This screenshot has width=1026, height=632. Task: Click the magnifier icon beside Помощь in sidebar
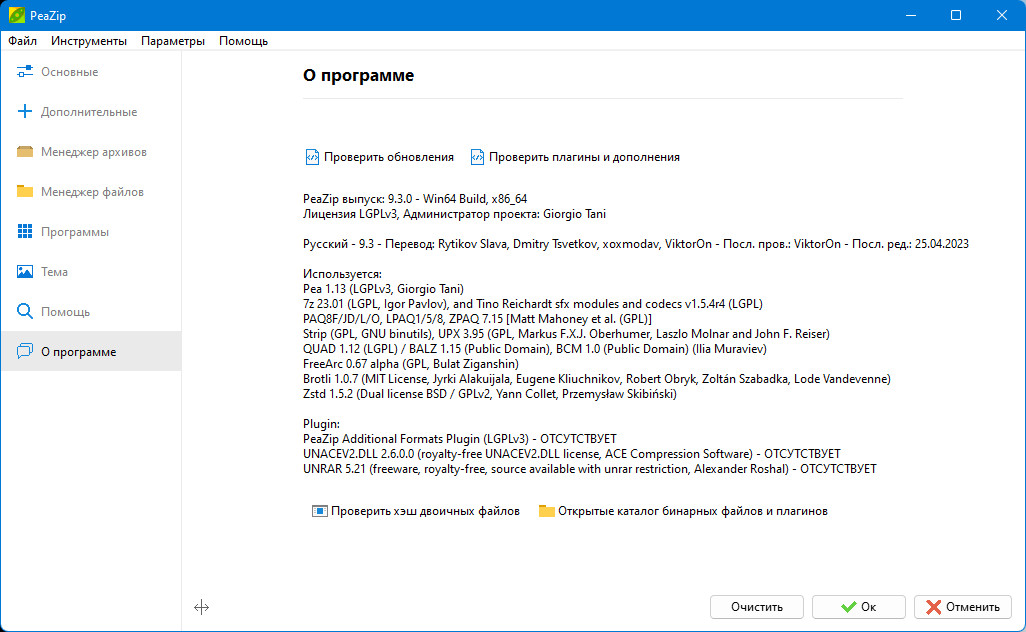pyautogui.click(x=25, y=311)
